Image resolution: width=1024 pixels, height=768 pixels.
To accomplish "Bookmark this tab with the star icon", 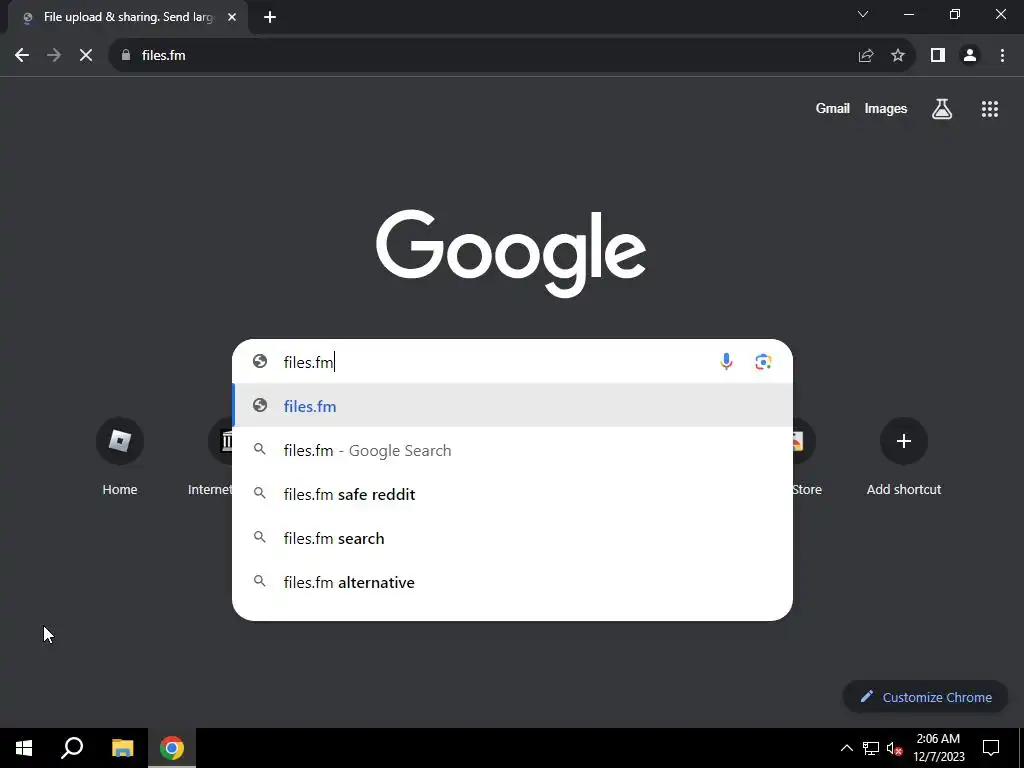I will point(898,56).
